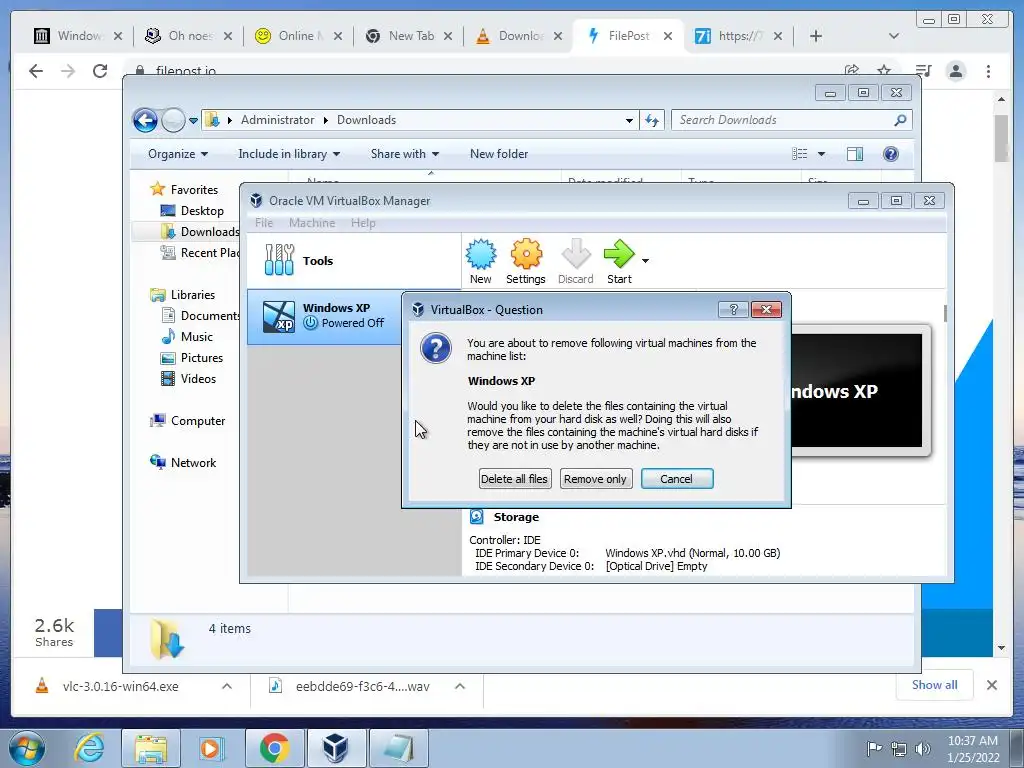
Task: Bookmark the page with star icon
Action: pyautogui.click(x=884, y=71)
